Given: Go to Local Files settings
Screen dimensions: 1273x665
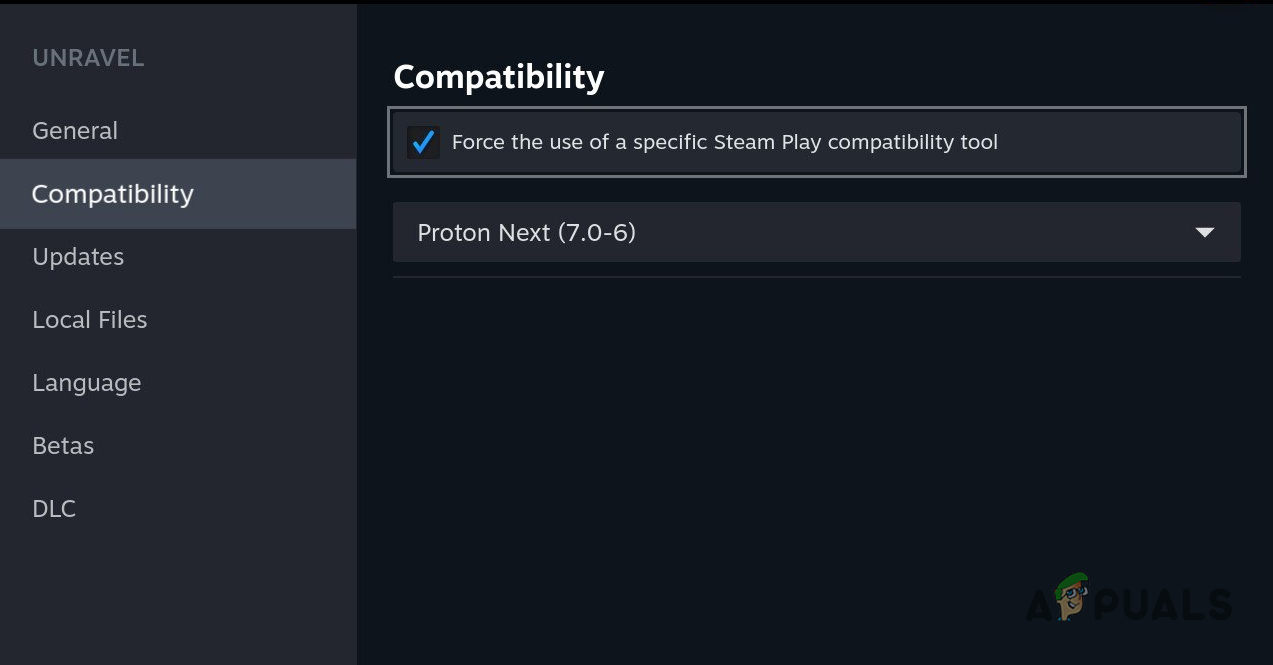Looking at the screenshot, I should click(x=89, y=319).
